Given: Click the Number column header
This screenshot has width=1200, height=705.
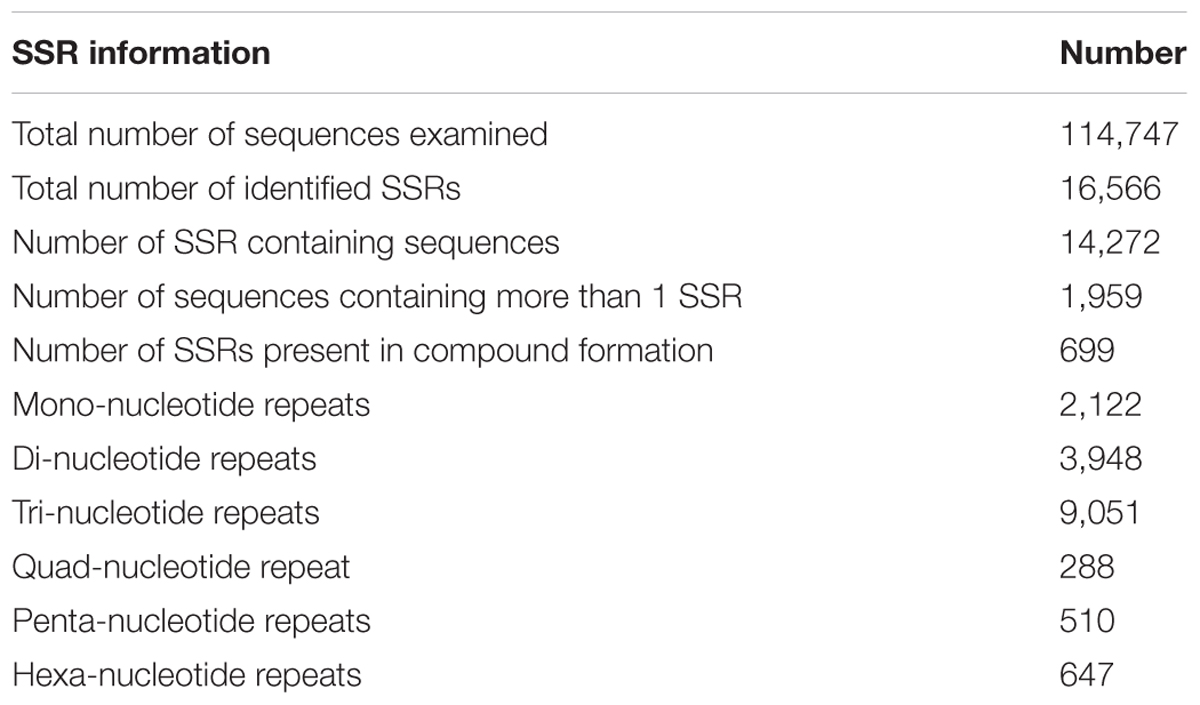Looking at the screenshot, I should pos(1123,52).
